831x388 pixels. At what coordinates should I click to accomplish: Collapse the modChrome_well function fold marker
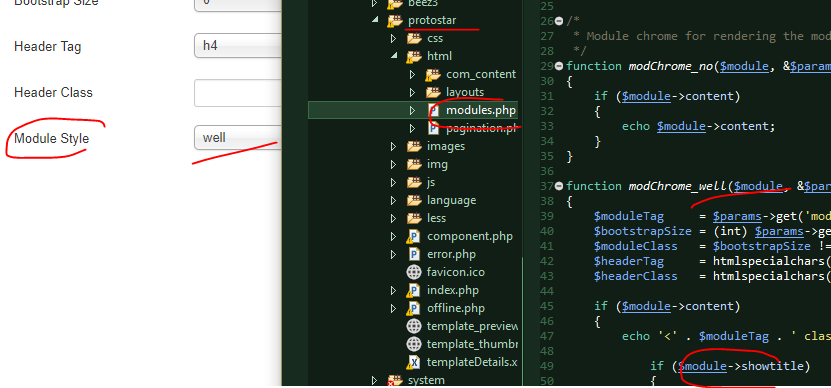click(559, 186)
